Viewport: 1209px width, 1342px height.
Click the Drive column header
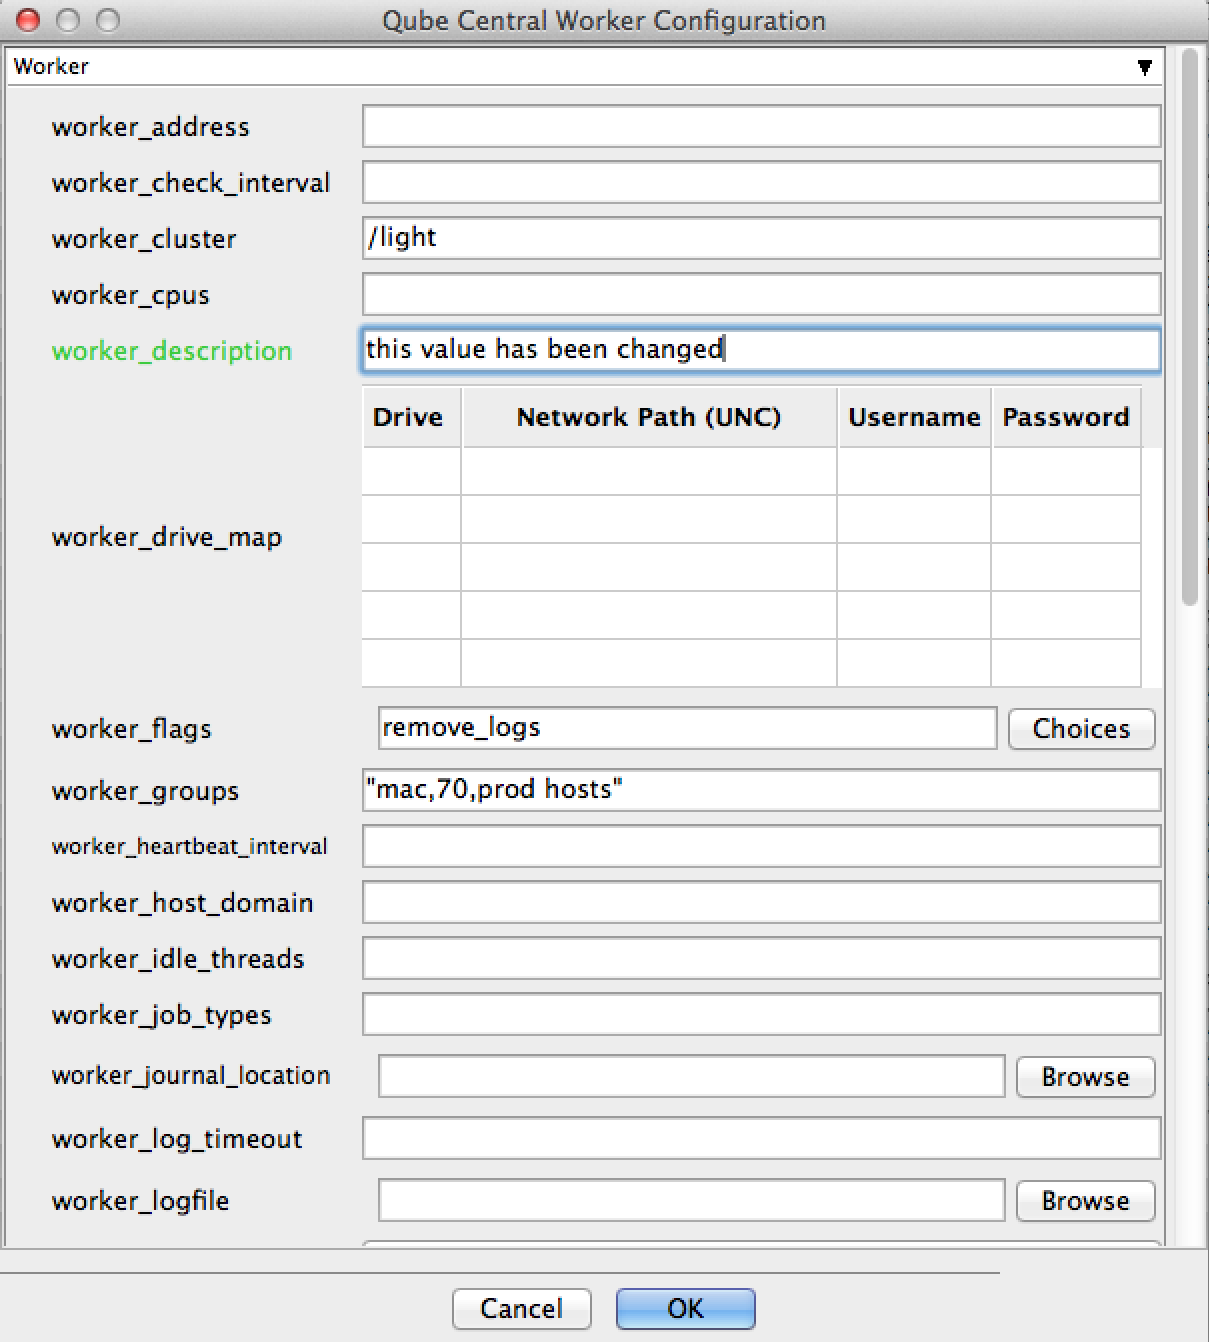click(410, 417)
